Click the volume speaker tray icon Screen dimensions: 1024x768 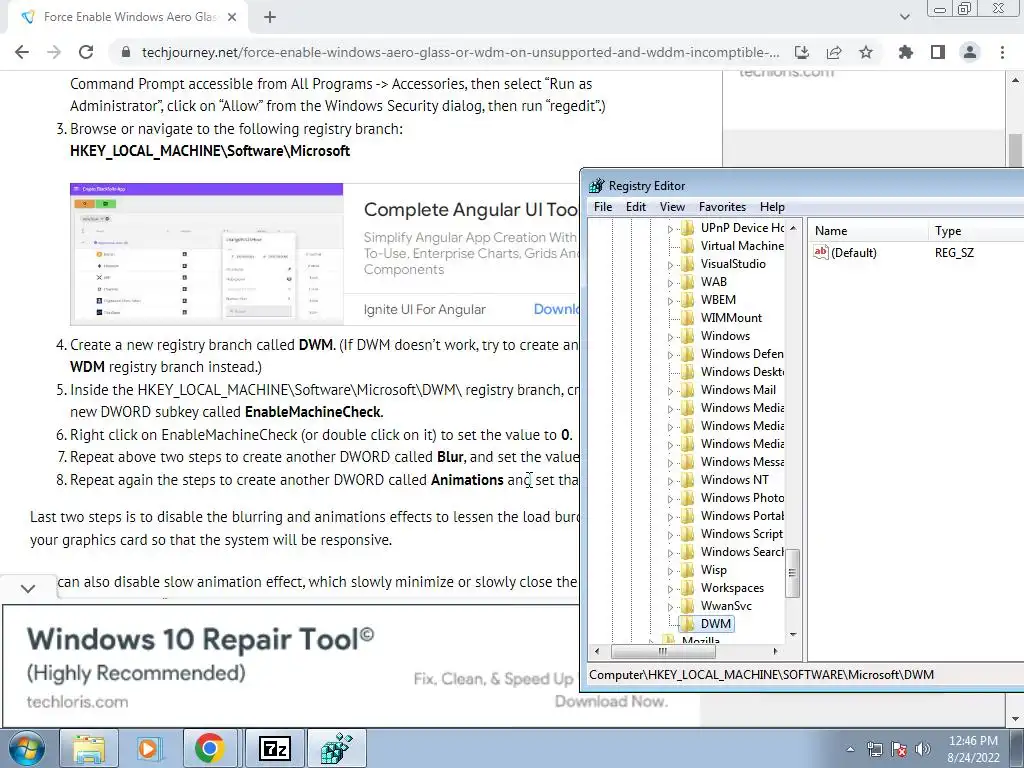[x=923, y=749]
